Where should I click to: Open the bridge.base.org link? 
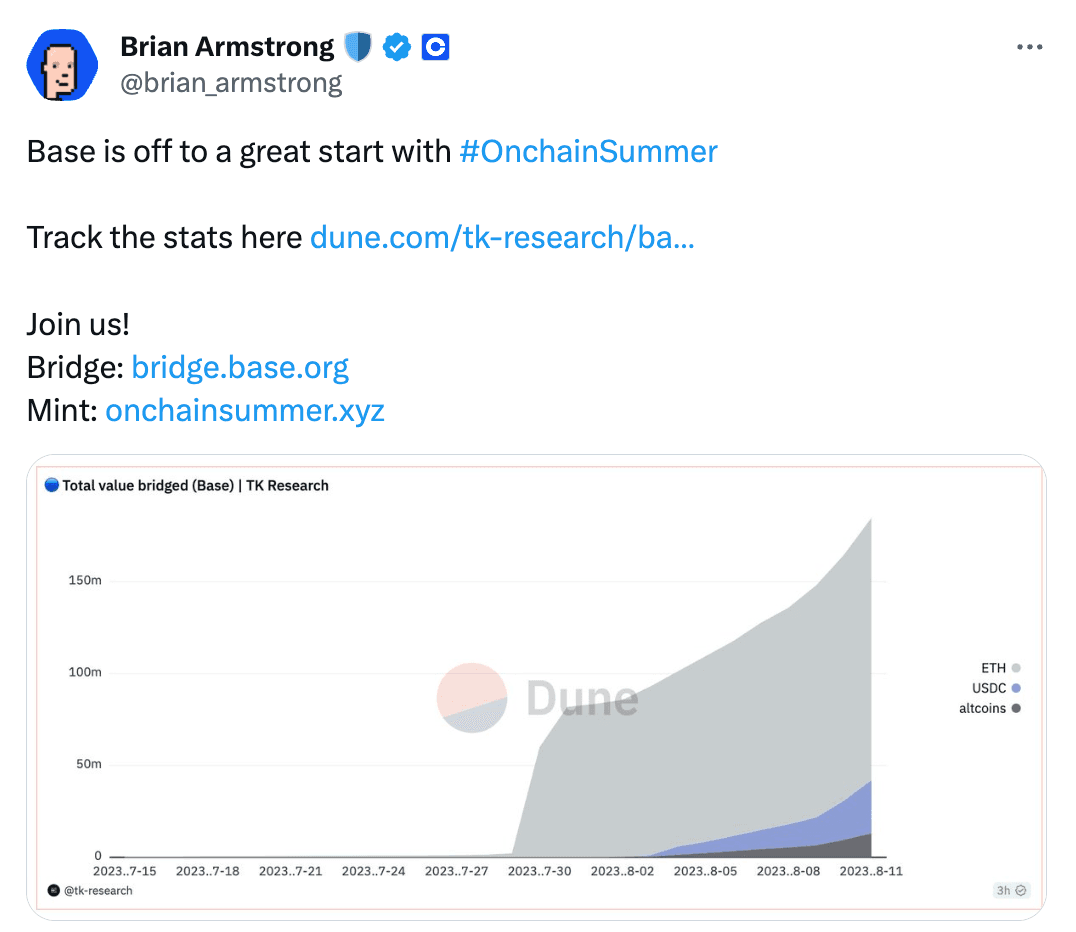tap(240, 368)
